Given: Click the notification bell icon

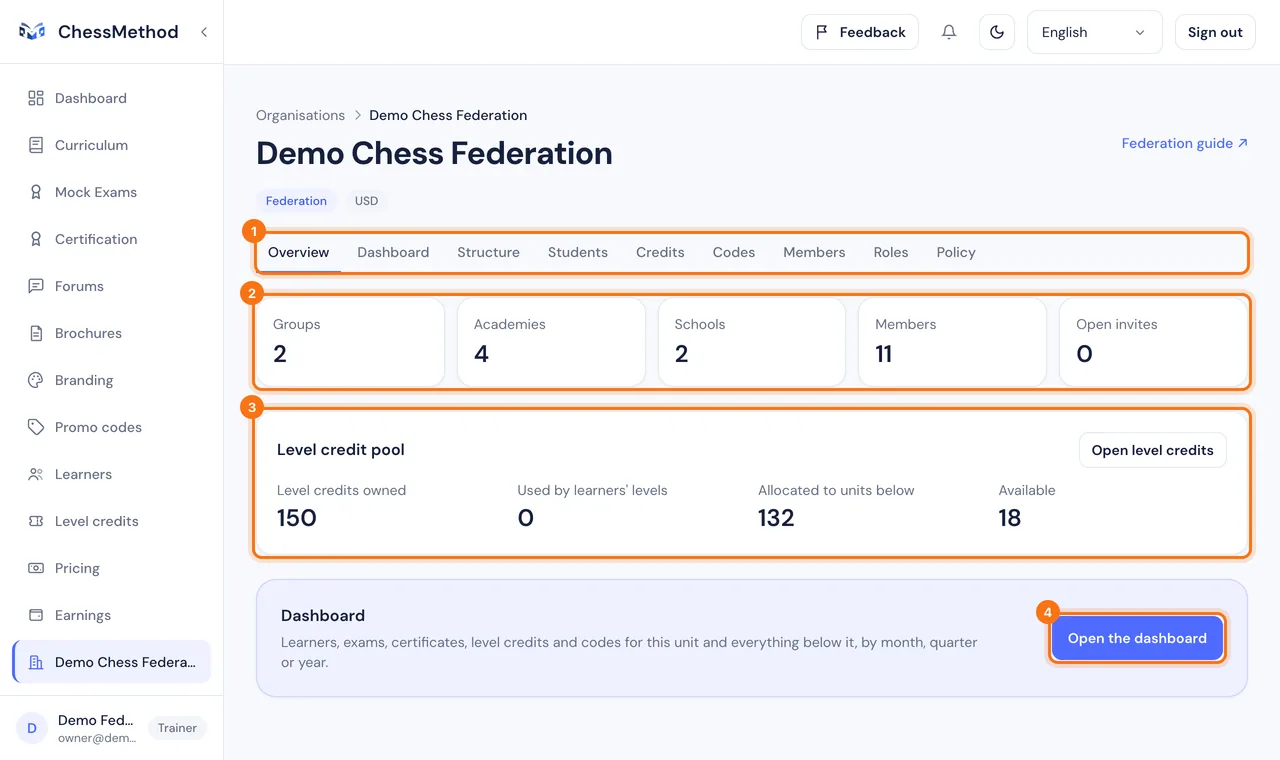Looking at the screenshot, I should pos(949,32).
